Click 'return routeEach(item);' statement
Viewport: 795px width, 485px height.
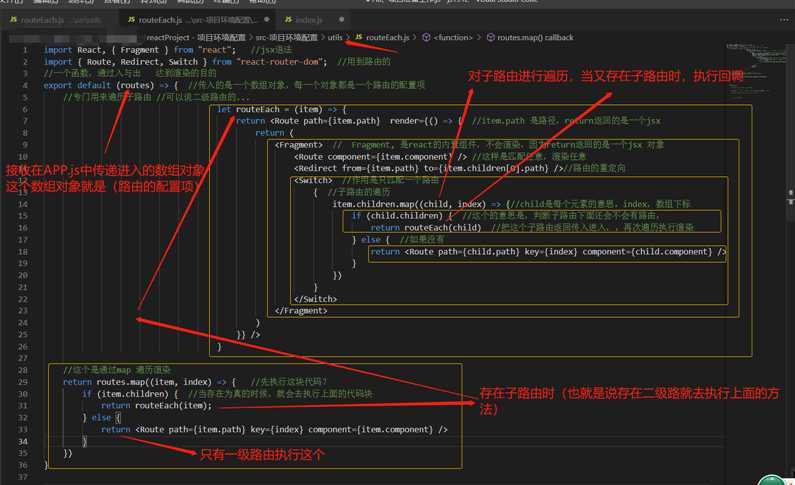156,405
